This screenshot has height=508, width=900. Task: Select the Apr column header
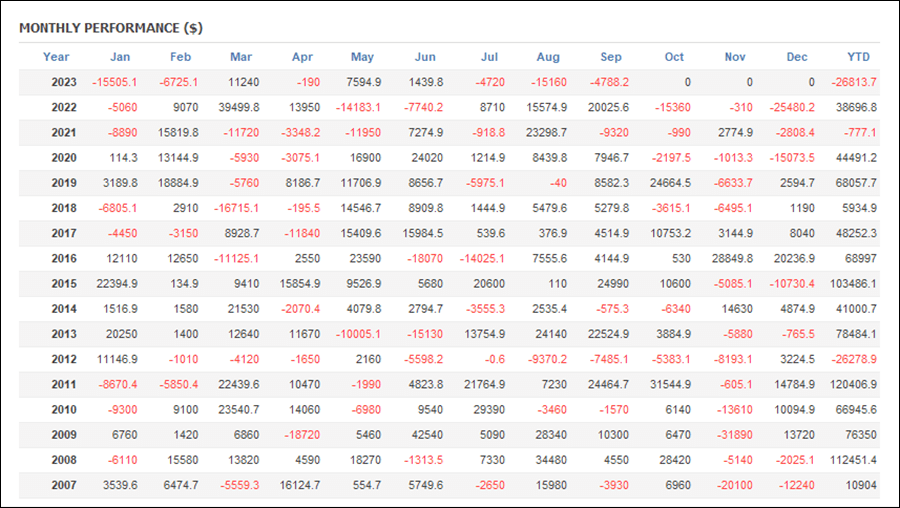coord(302,57)
